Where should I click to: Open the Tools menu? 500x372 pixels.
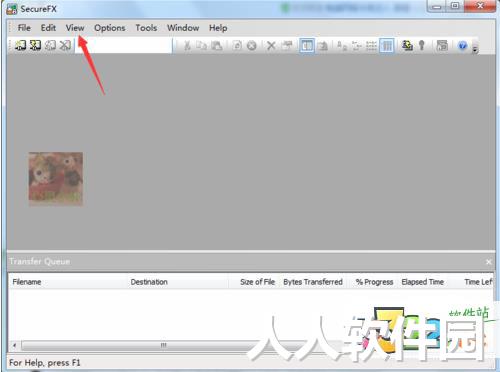[x=146, y=28]
